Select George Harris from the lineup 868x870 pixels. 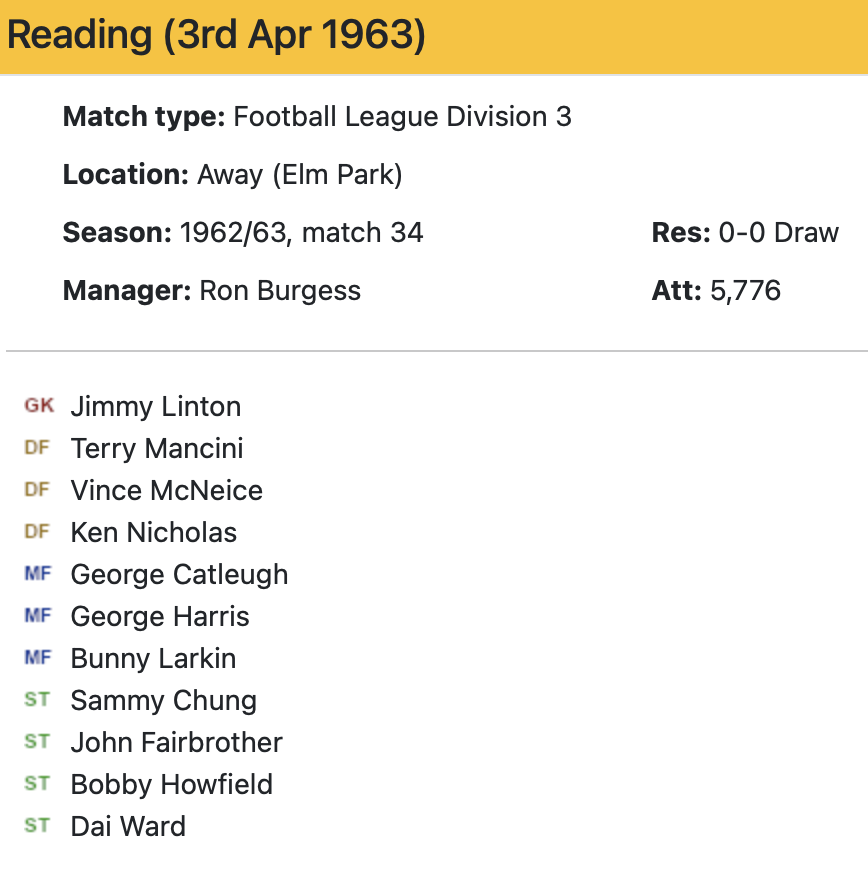[x=160, y=617]
